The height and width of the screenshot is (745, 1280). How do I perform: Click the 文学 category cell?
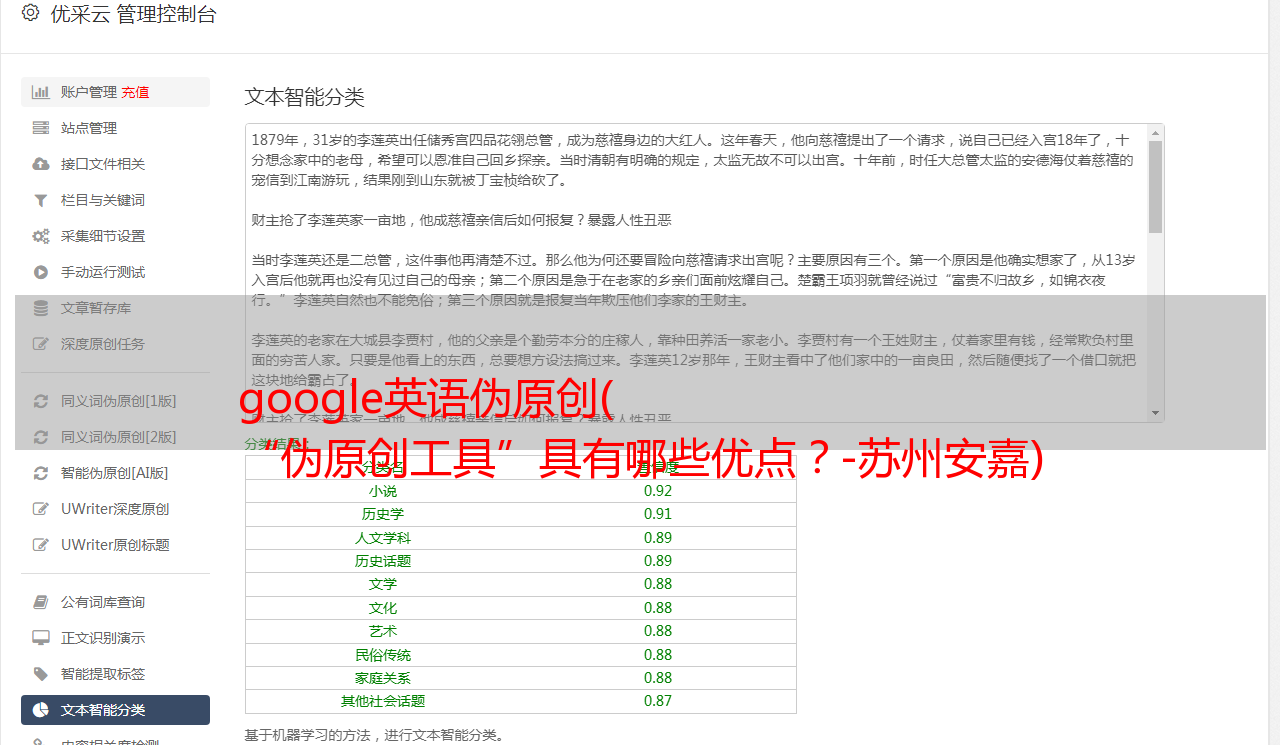383,584
